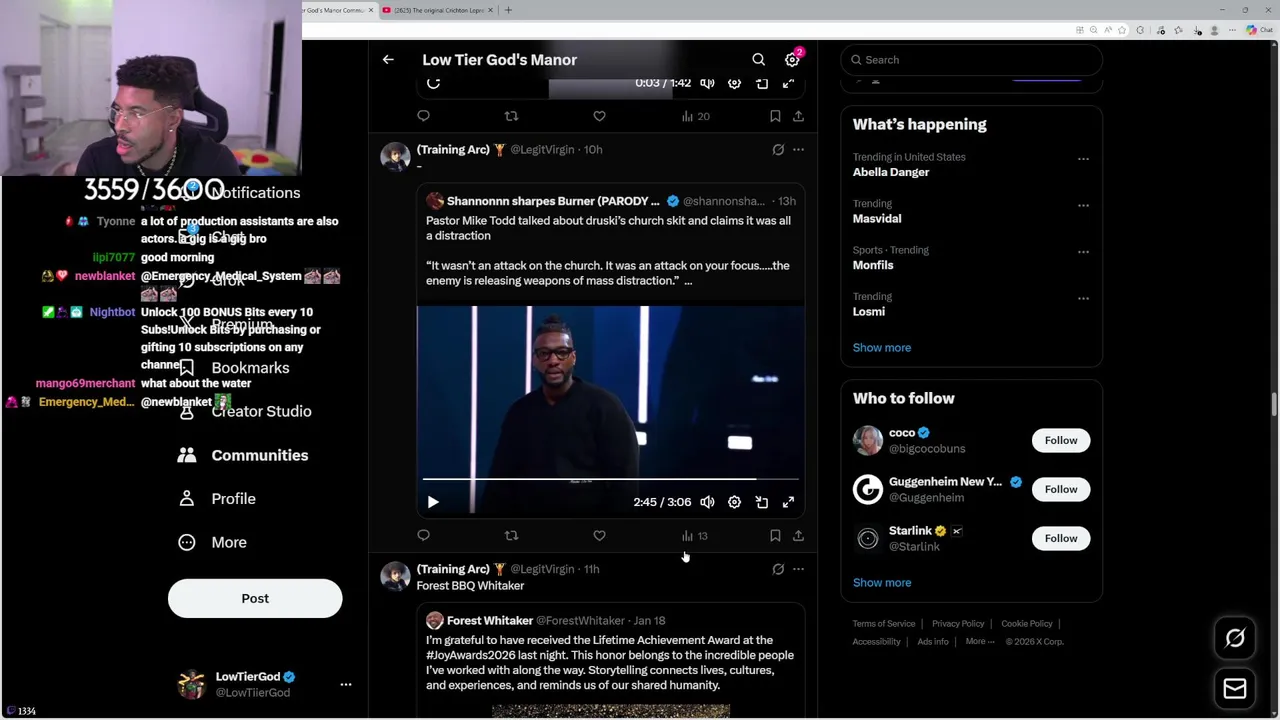Screen dimensions: 1280x720
Task: Like the LegitVirgin Pastor Mike Todd post
Action: coord(599,536)
